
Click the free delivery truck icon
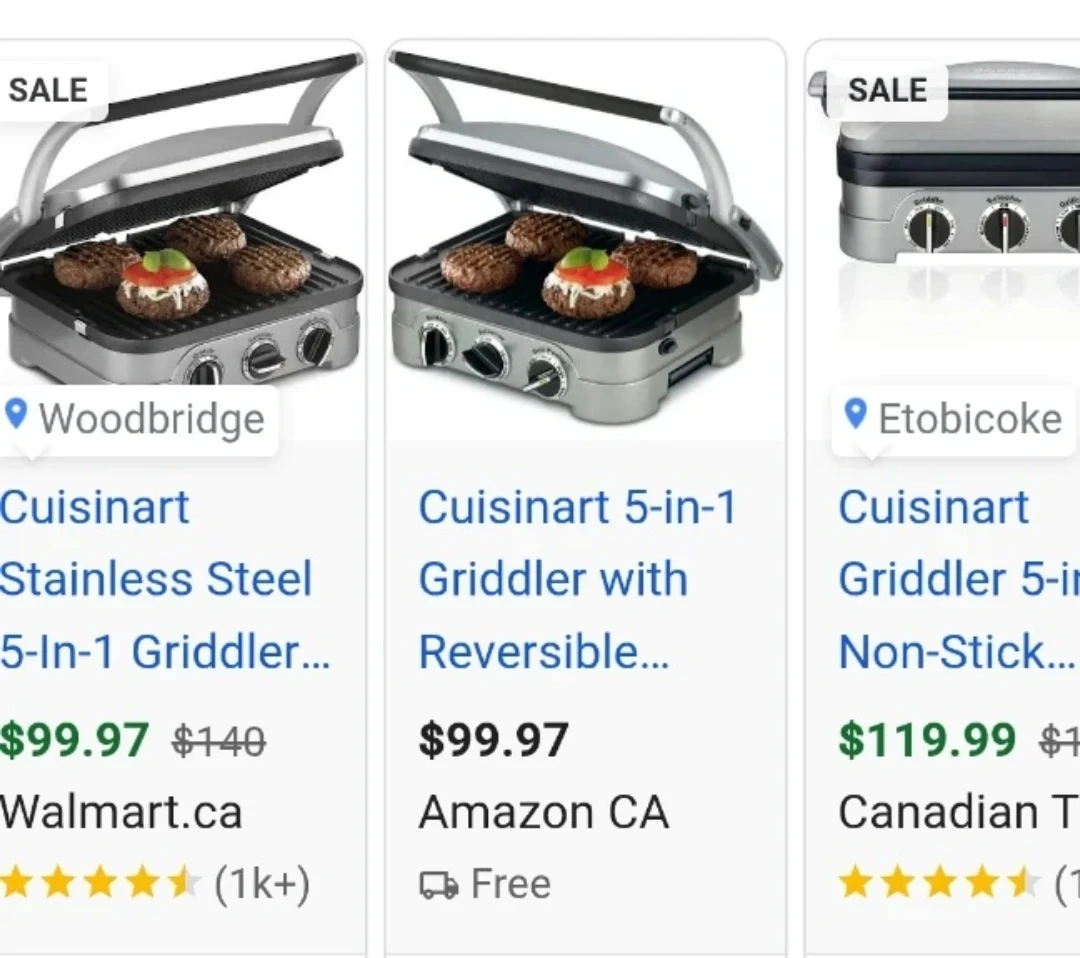[x=439, y=885]
